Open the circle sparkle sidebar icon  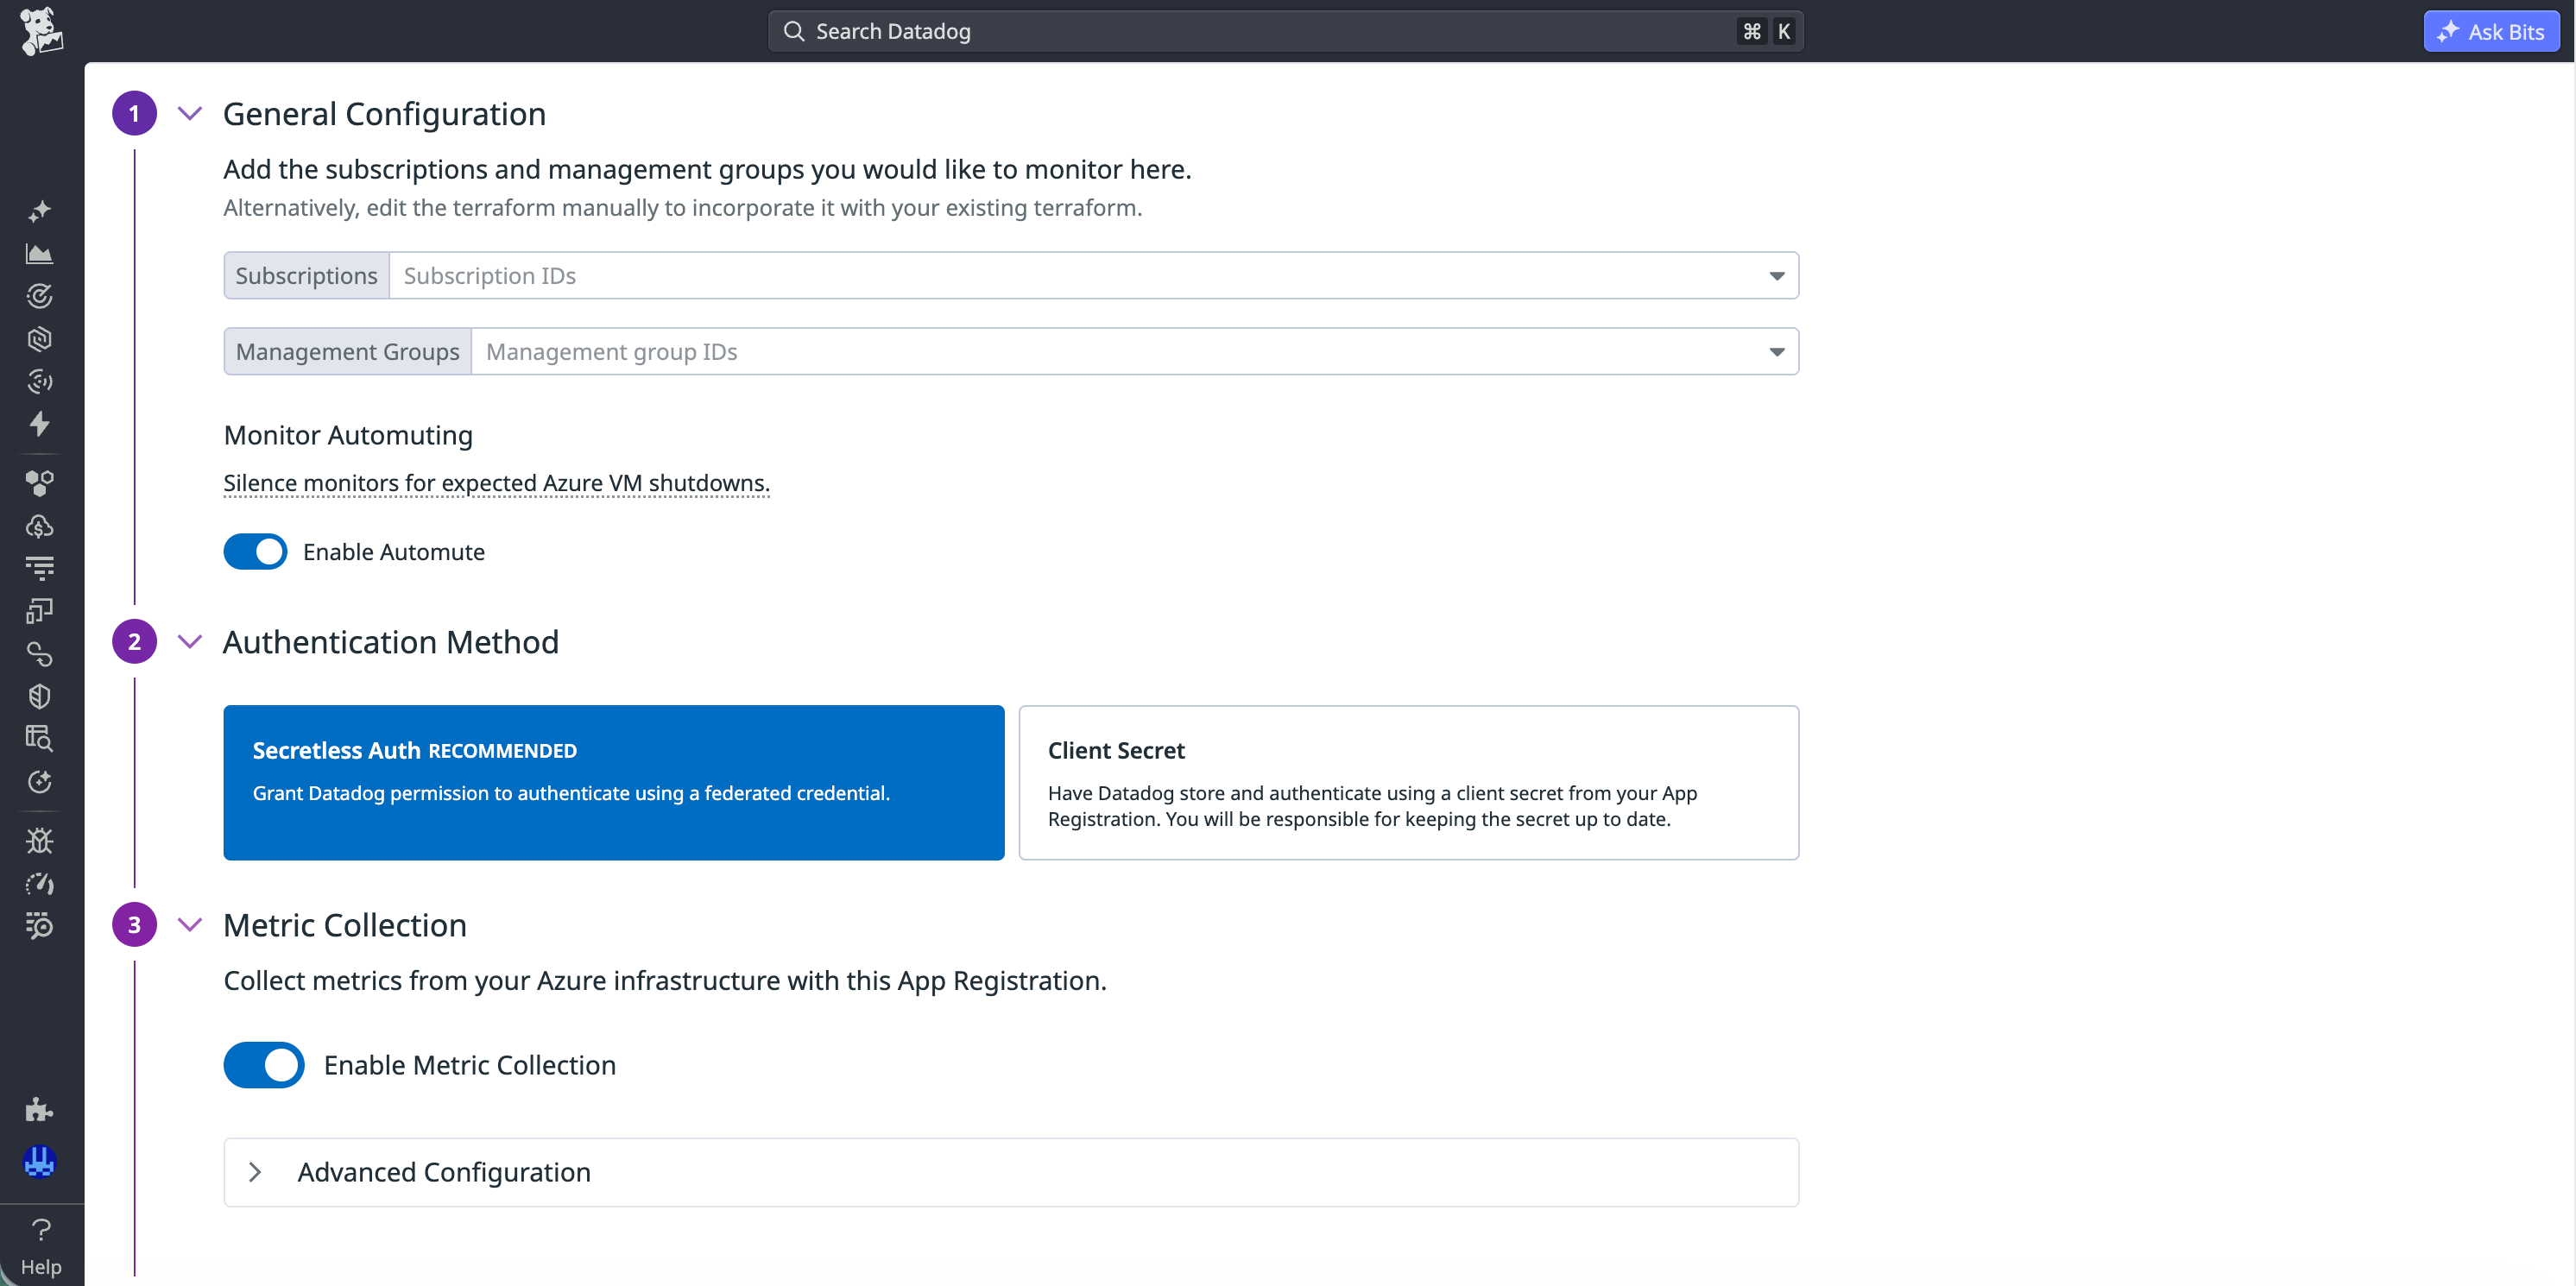point(40,782)
